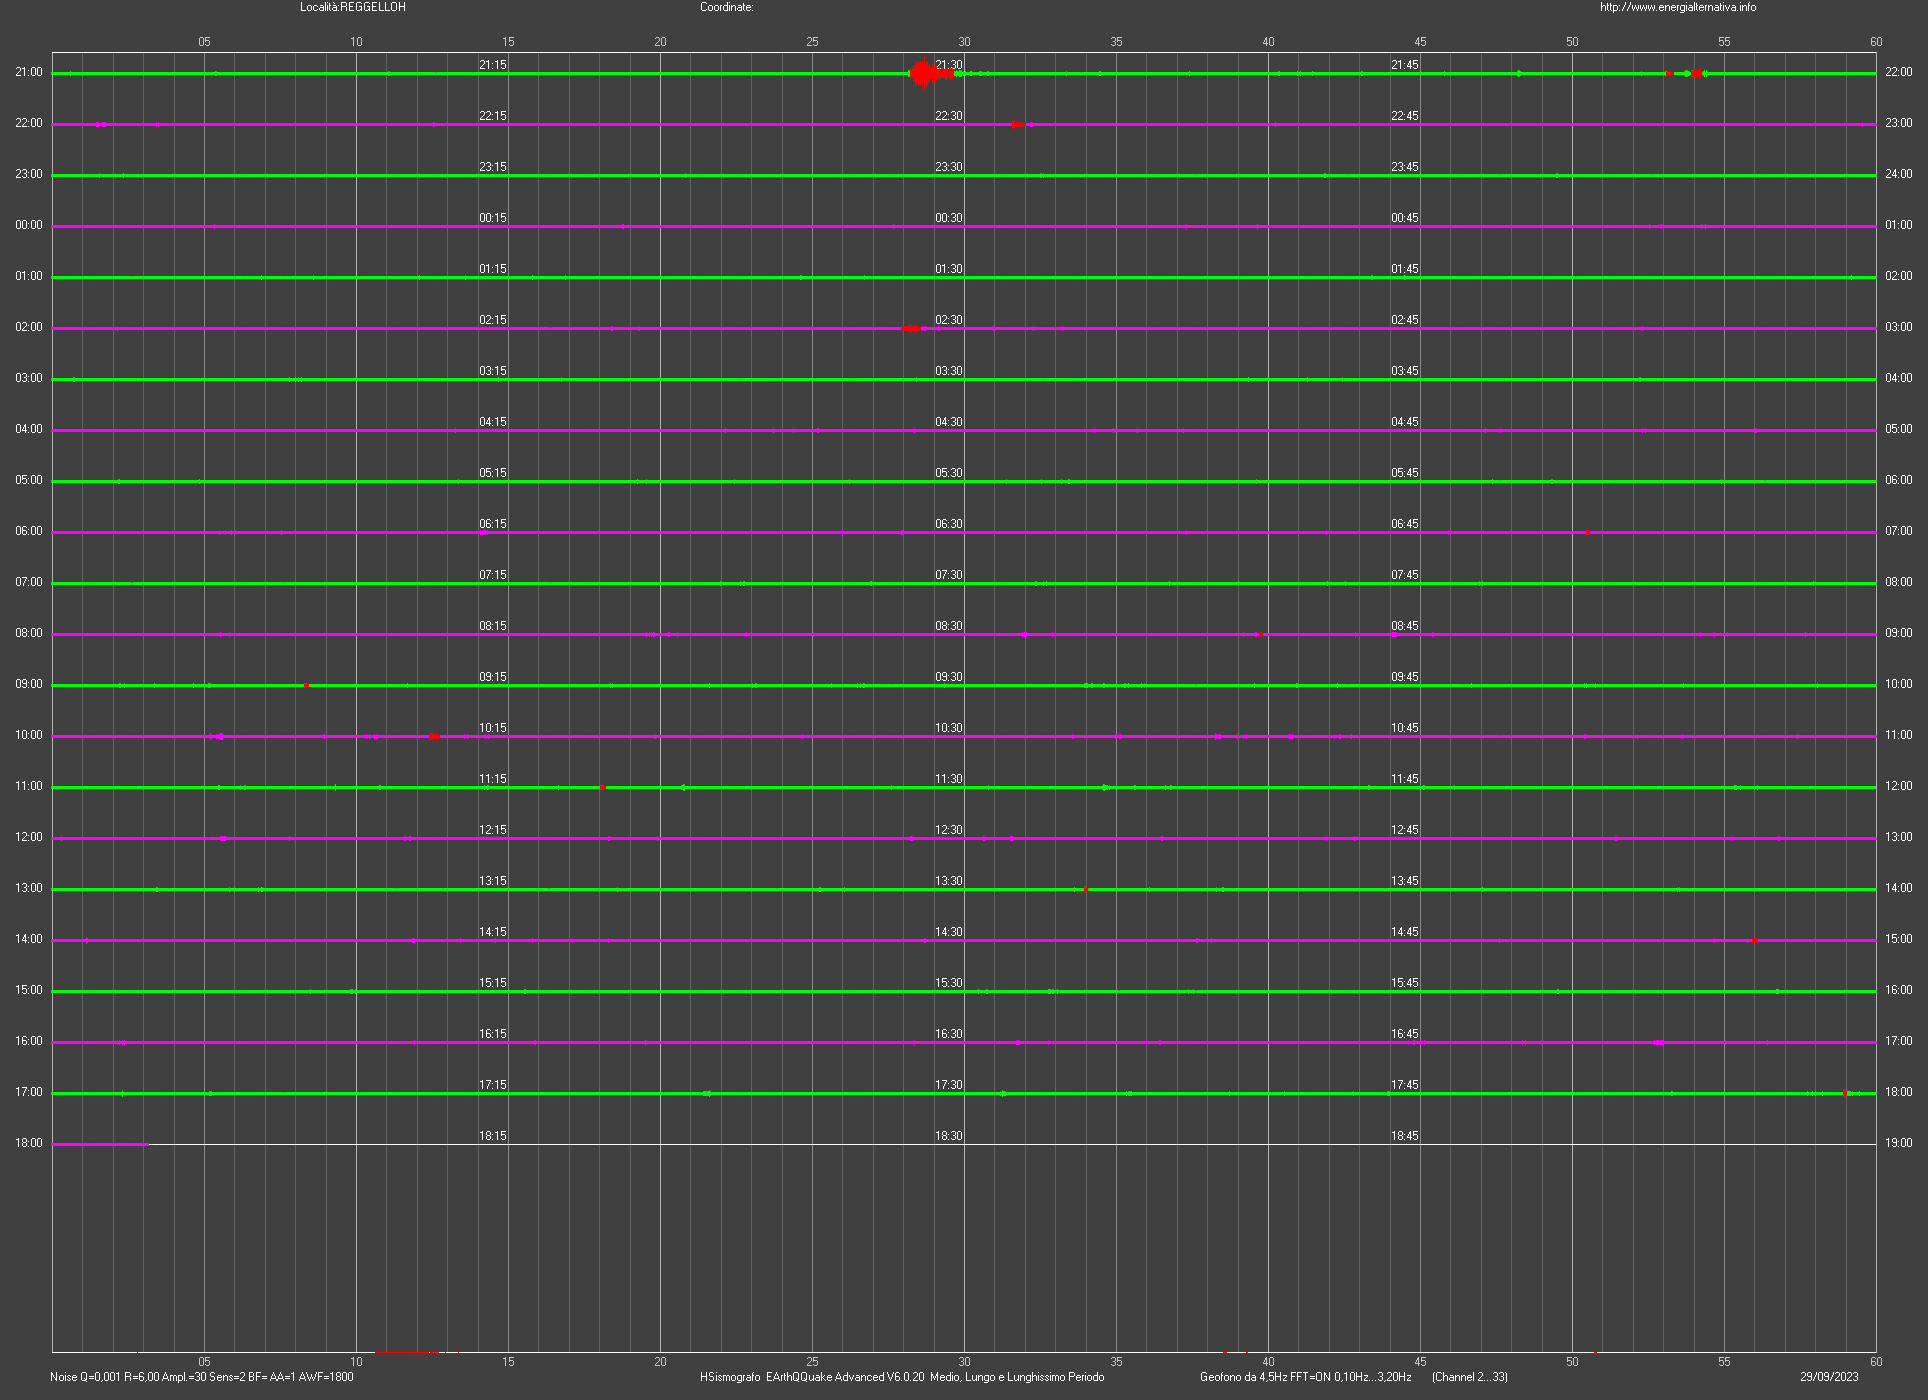Click the 22:45 quarter-hour label
This screenshot has width=1928, height=1400.
pos(1405,116)
